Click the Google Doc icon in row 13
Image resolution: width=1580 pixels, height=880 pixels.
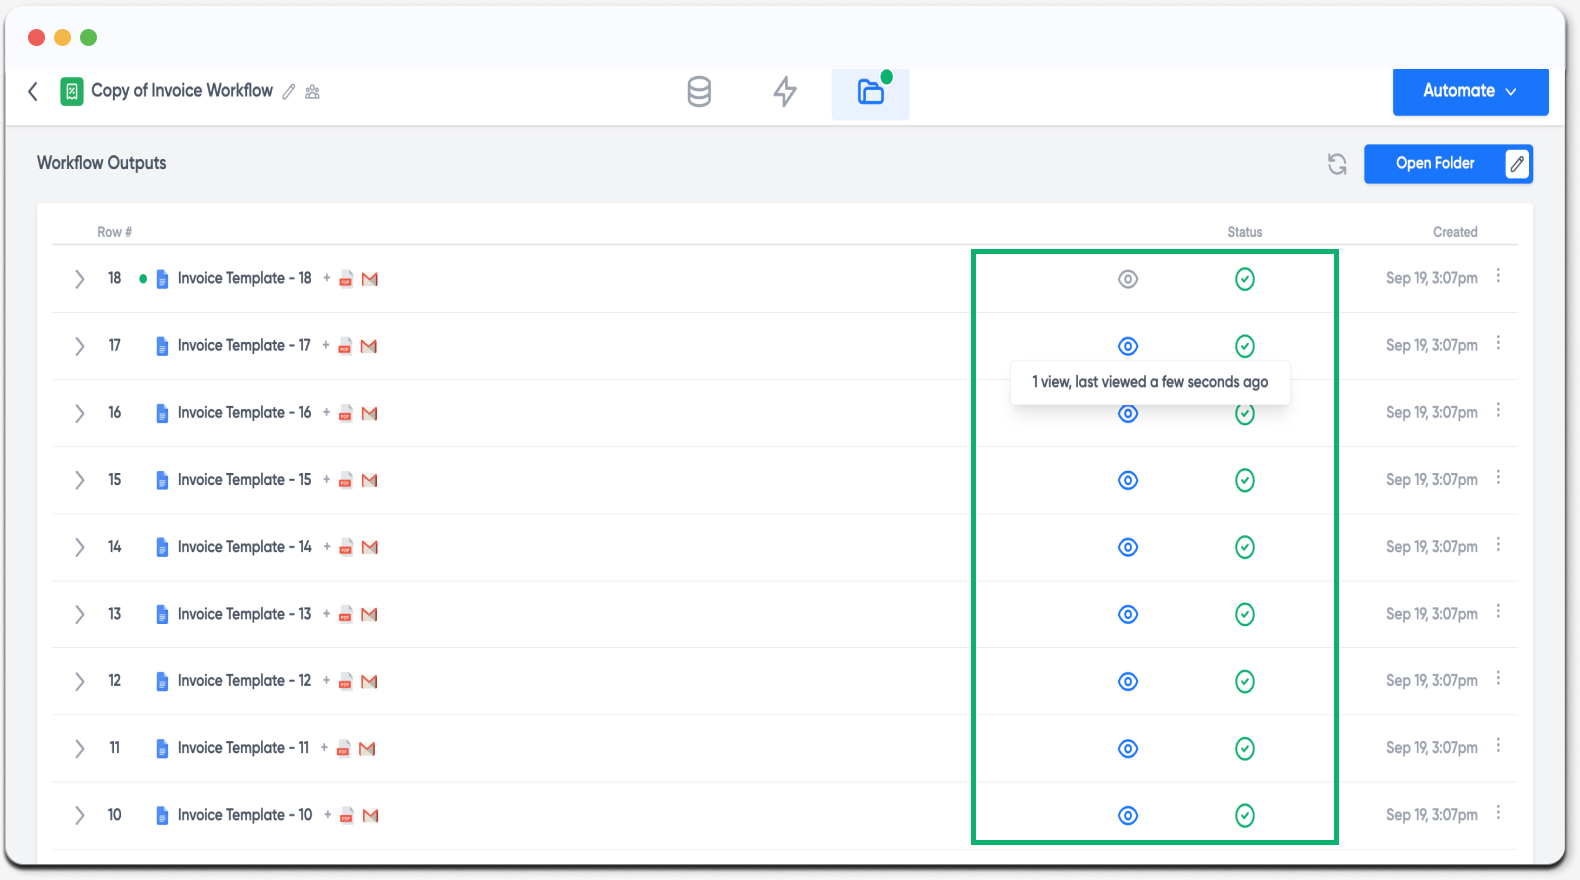pos(162,614)
